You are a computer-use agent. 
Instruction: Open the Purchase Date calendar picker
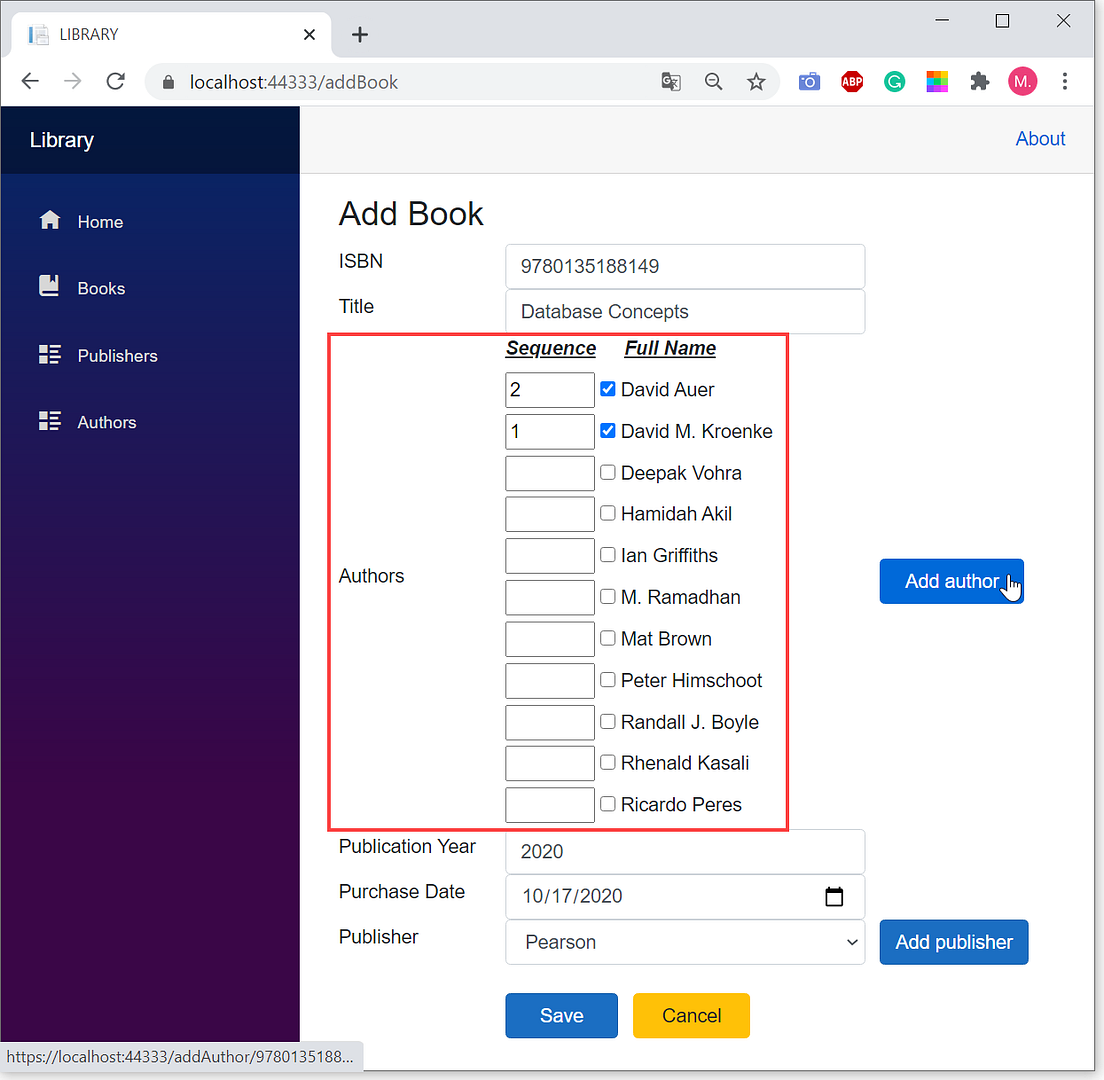point(834,897)
